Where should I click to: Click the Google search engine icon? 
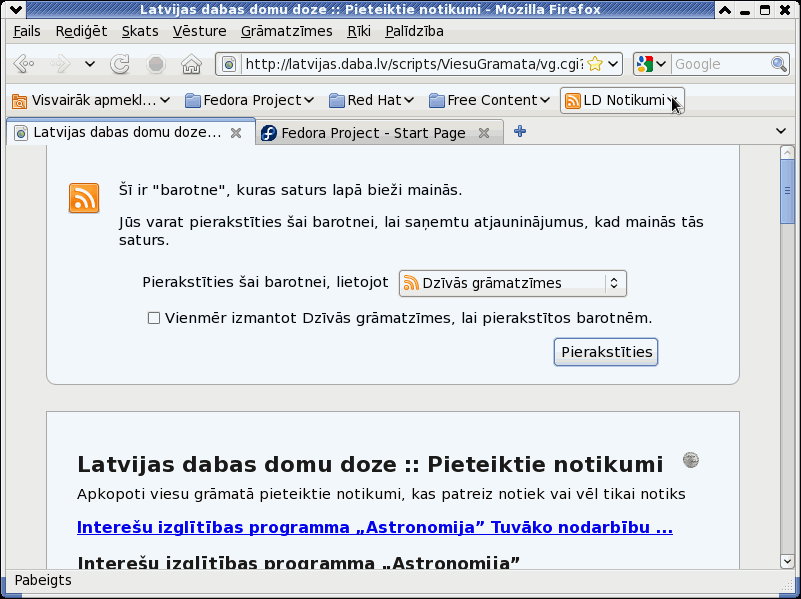(645, 64)
